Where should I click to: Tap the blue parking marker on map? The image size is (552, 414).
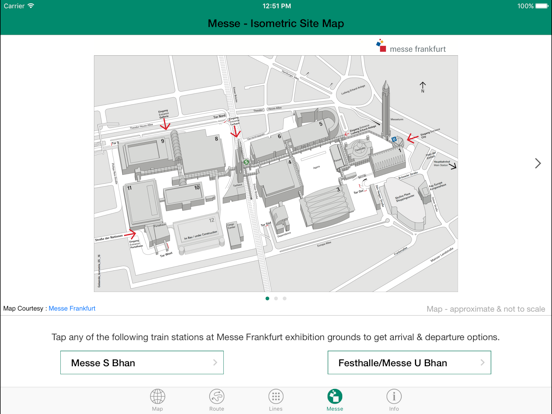coord(394,139)
